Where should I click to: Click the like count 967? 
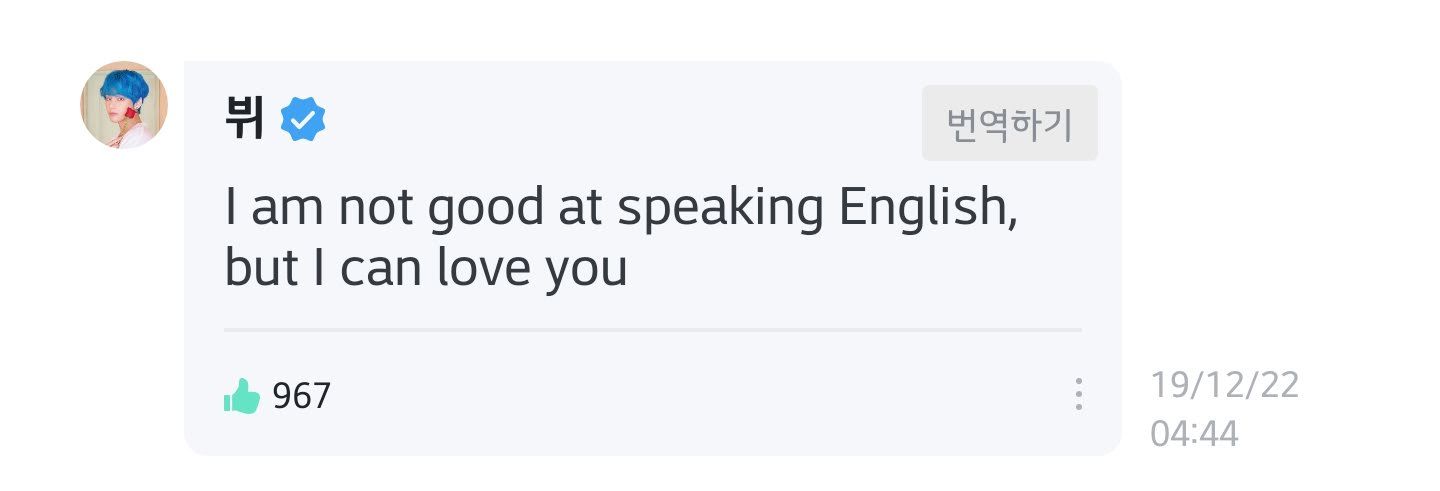coord(301,397)
